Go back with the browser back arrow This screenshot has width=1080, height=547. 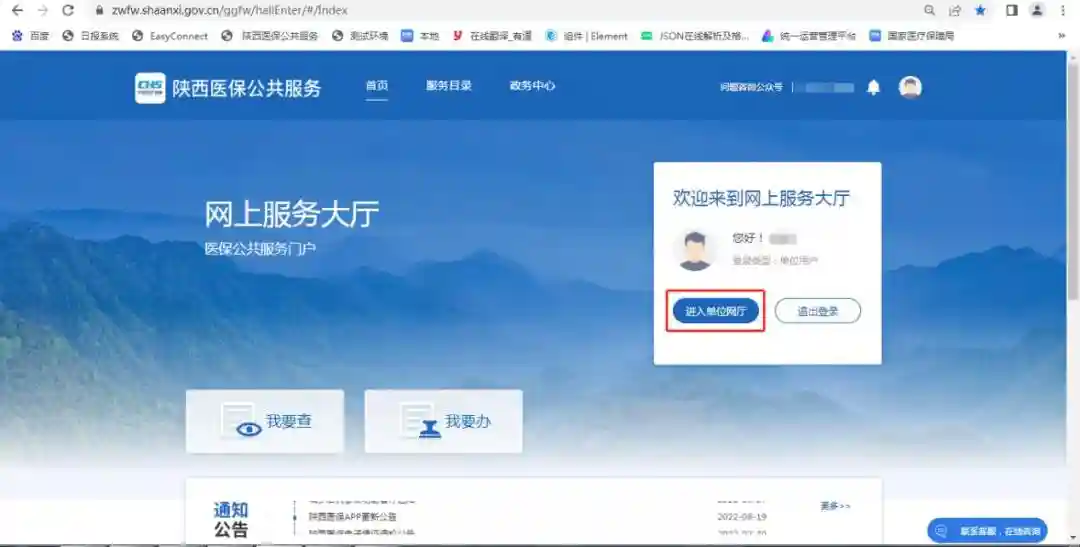point(17,10)
